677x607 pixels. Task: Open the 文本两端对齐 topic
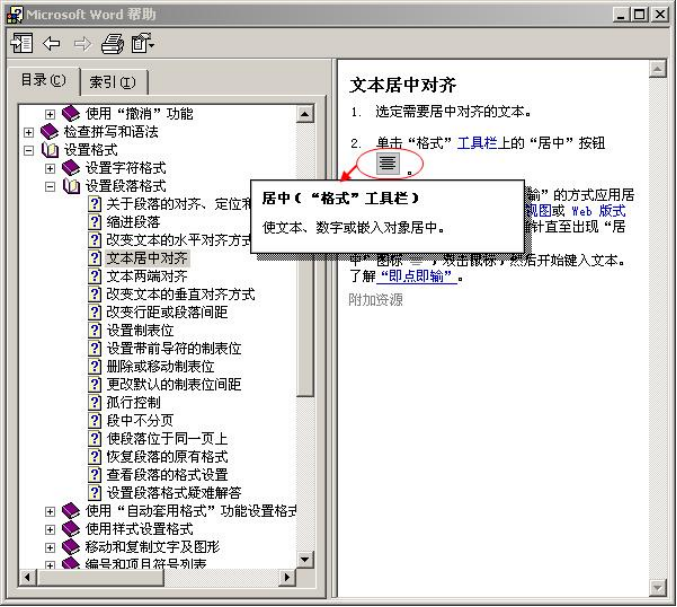[147, 276]
